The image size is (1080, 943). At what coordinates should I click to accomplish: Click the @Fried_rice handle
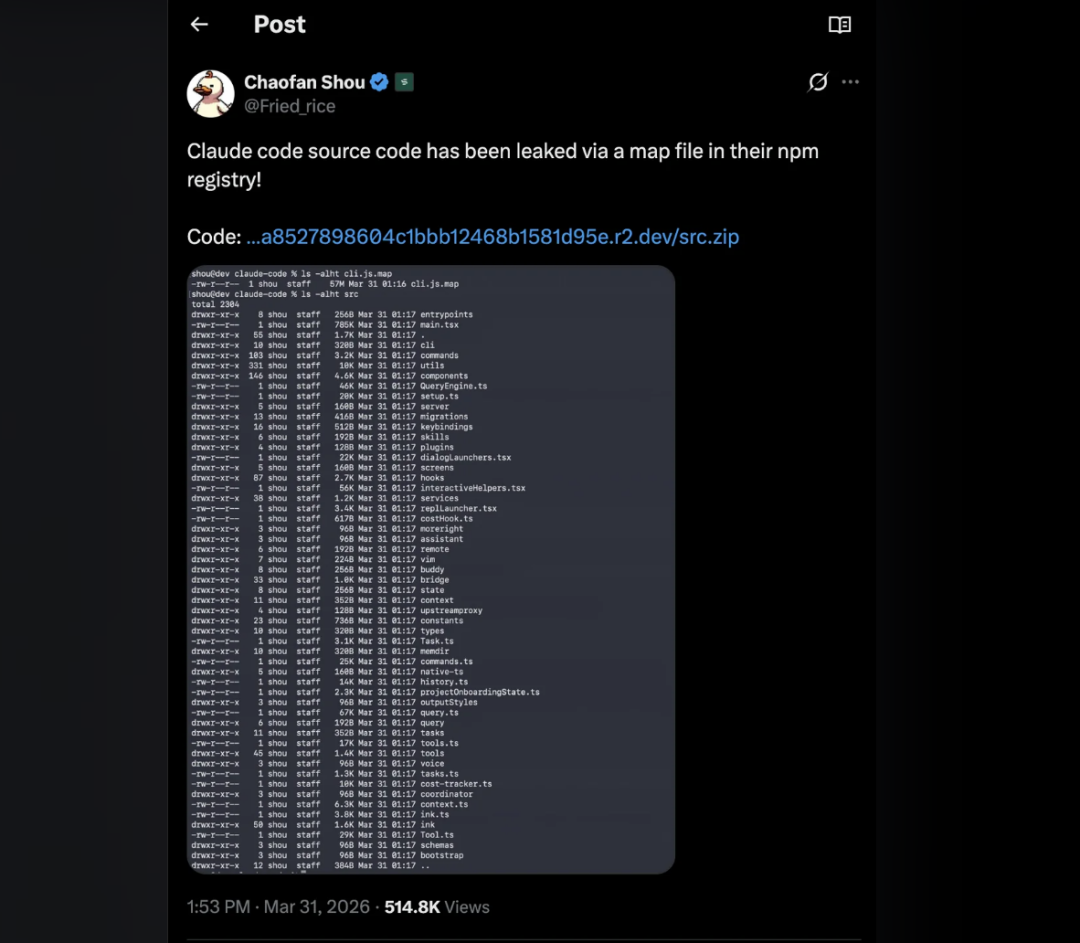pyautogui.click(x=289, y=106)
